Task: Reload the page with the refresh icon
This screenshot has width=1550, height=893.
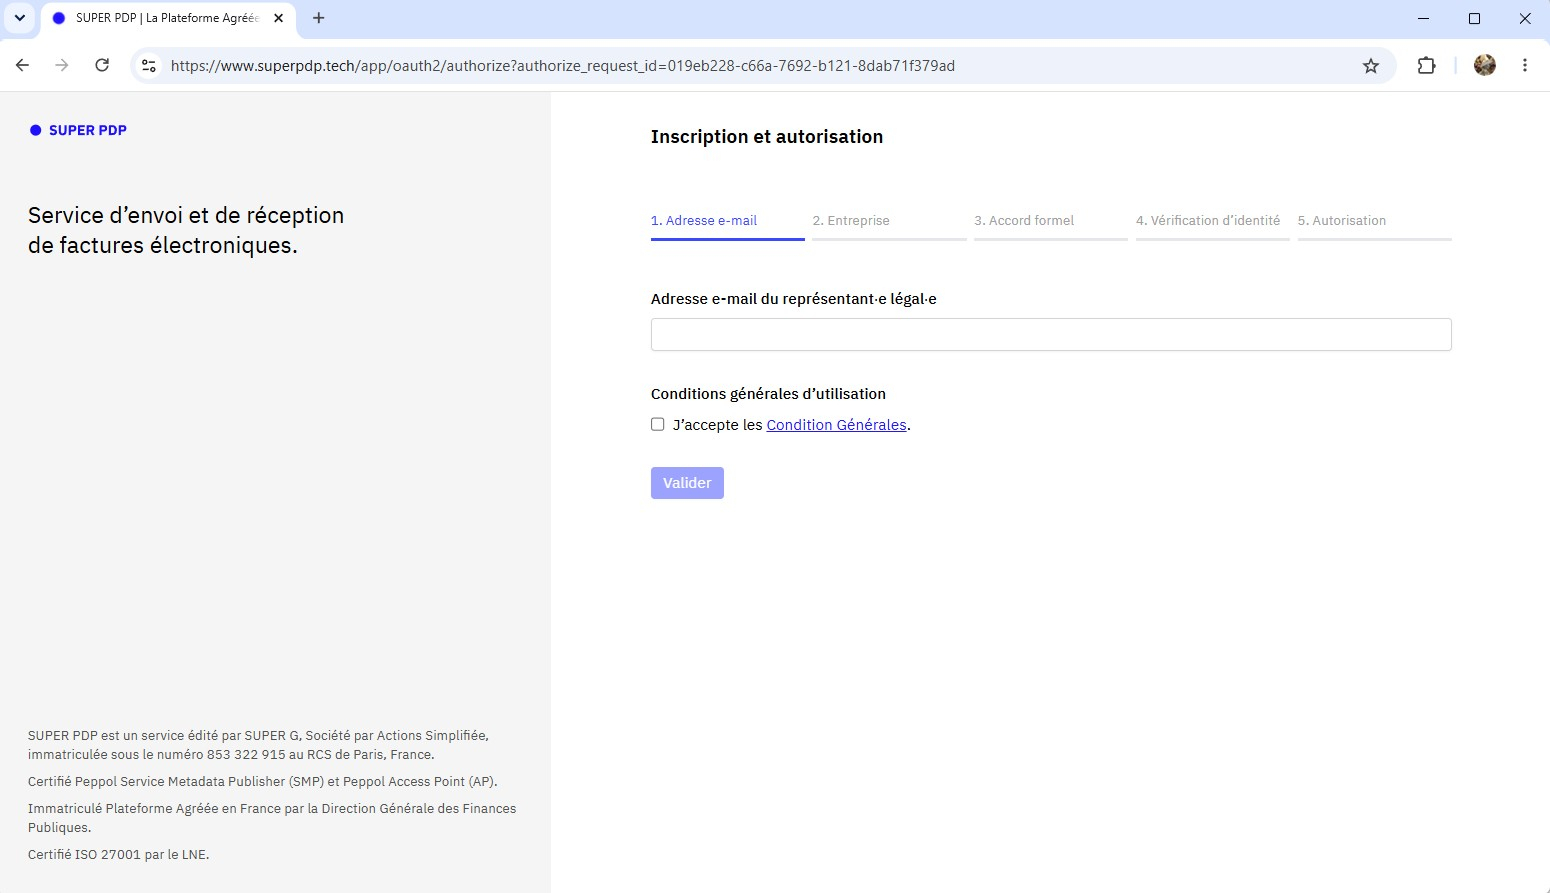Action: [x=102, y=65]
